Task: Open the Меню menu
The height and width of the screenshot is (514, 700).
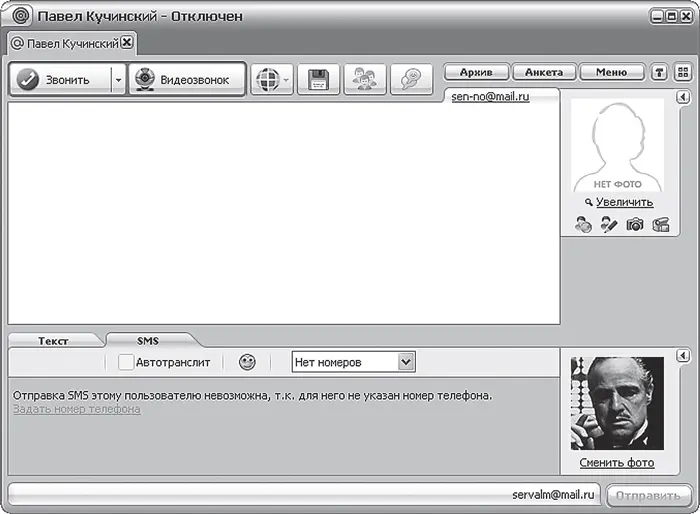Action: (612, 72)
